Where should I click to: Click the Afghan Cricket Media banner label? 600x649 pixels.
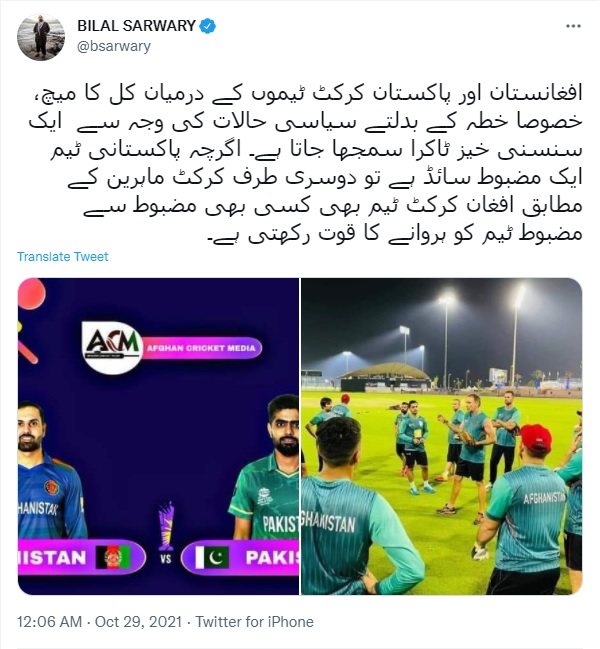click(201, 348)
